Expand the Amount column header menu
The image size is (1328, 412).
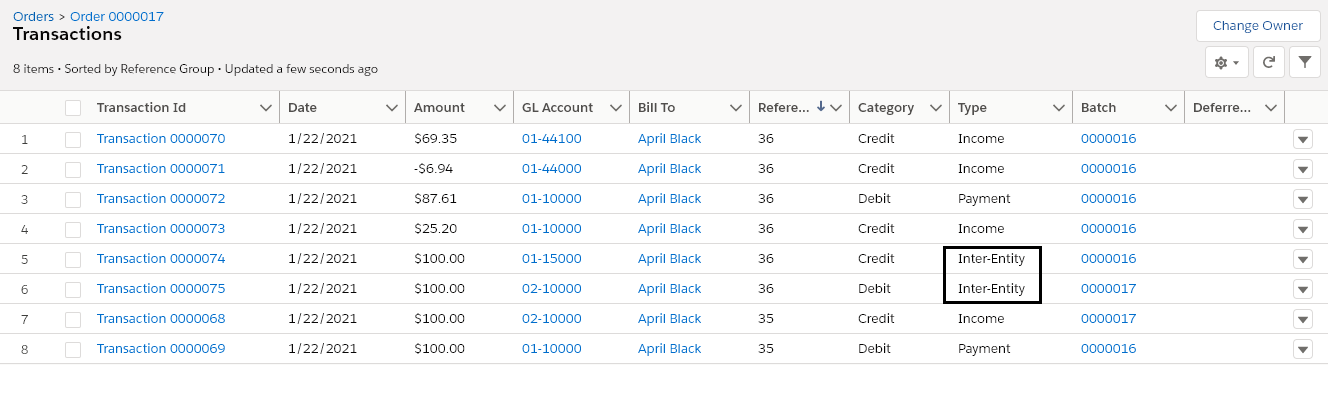pyautogui.click(x=498, y=108)
